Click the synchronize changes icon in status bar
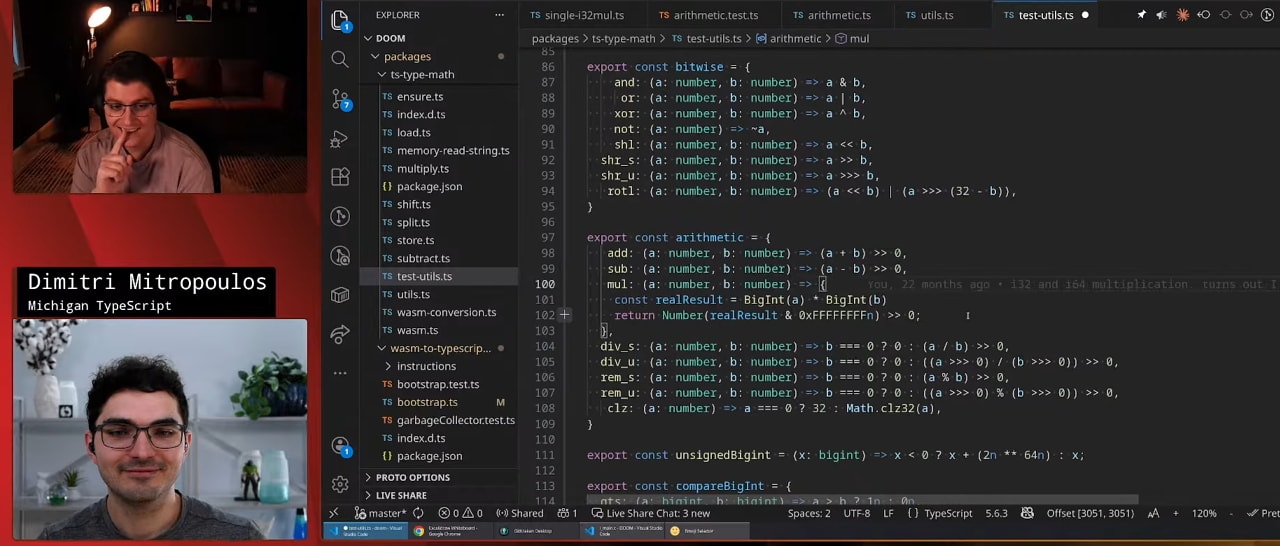Screen dimensions: 1280x546 pyautogui.click(x=418, y=513)
